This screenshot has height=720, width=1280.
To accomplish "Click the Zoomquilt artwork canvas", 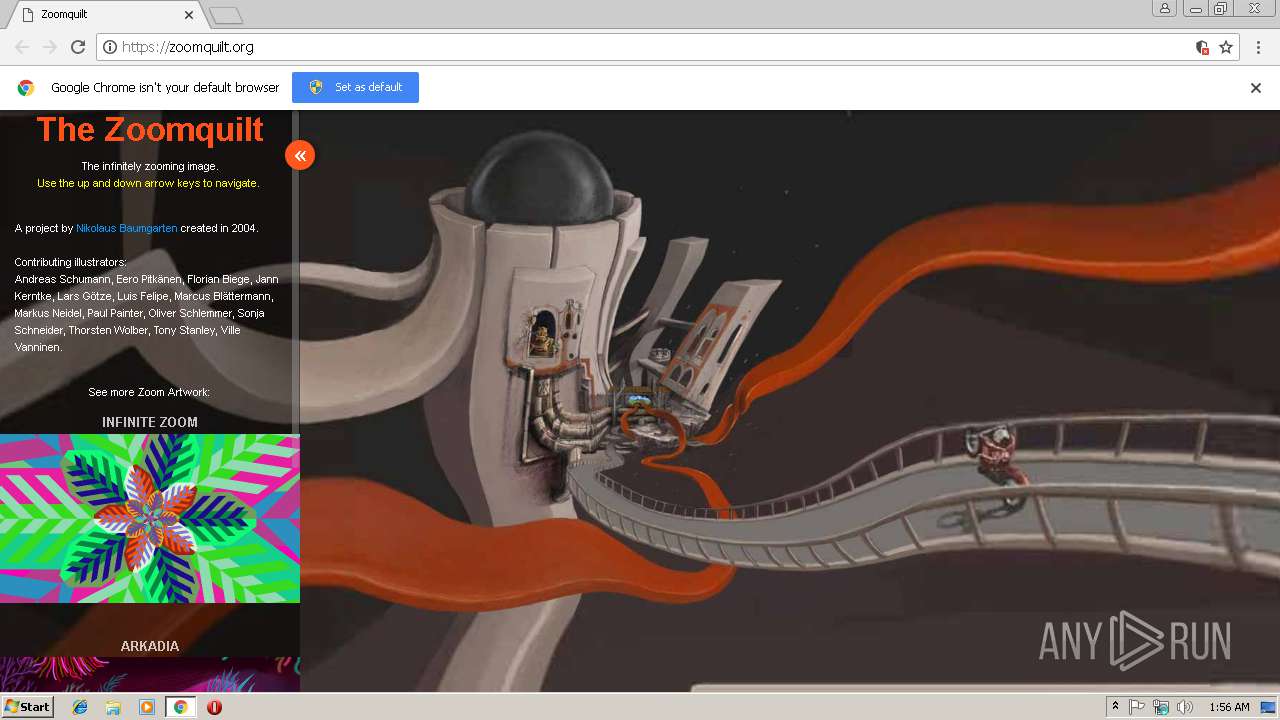I will [x=790, y=400].
